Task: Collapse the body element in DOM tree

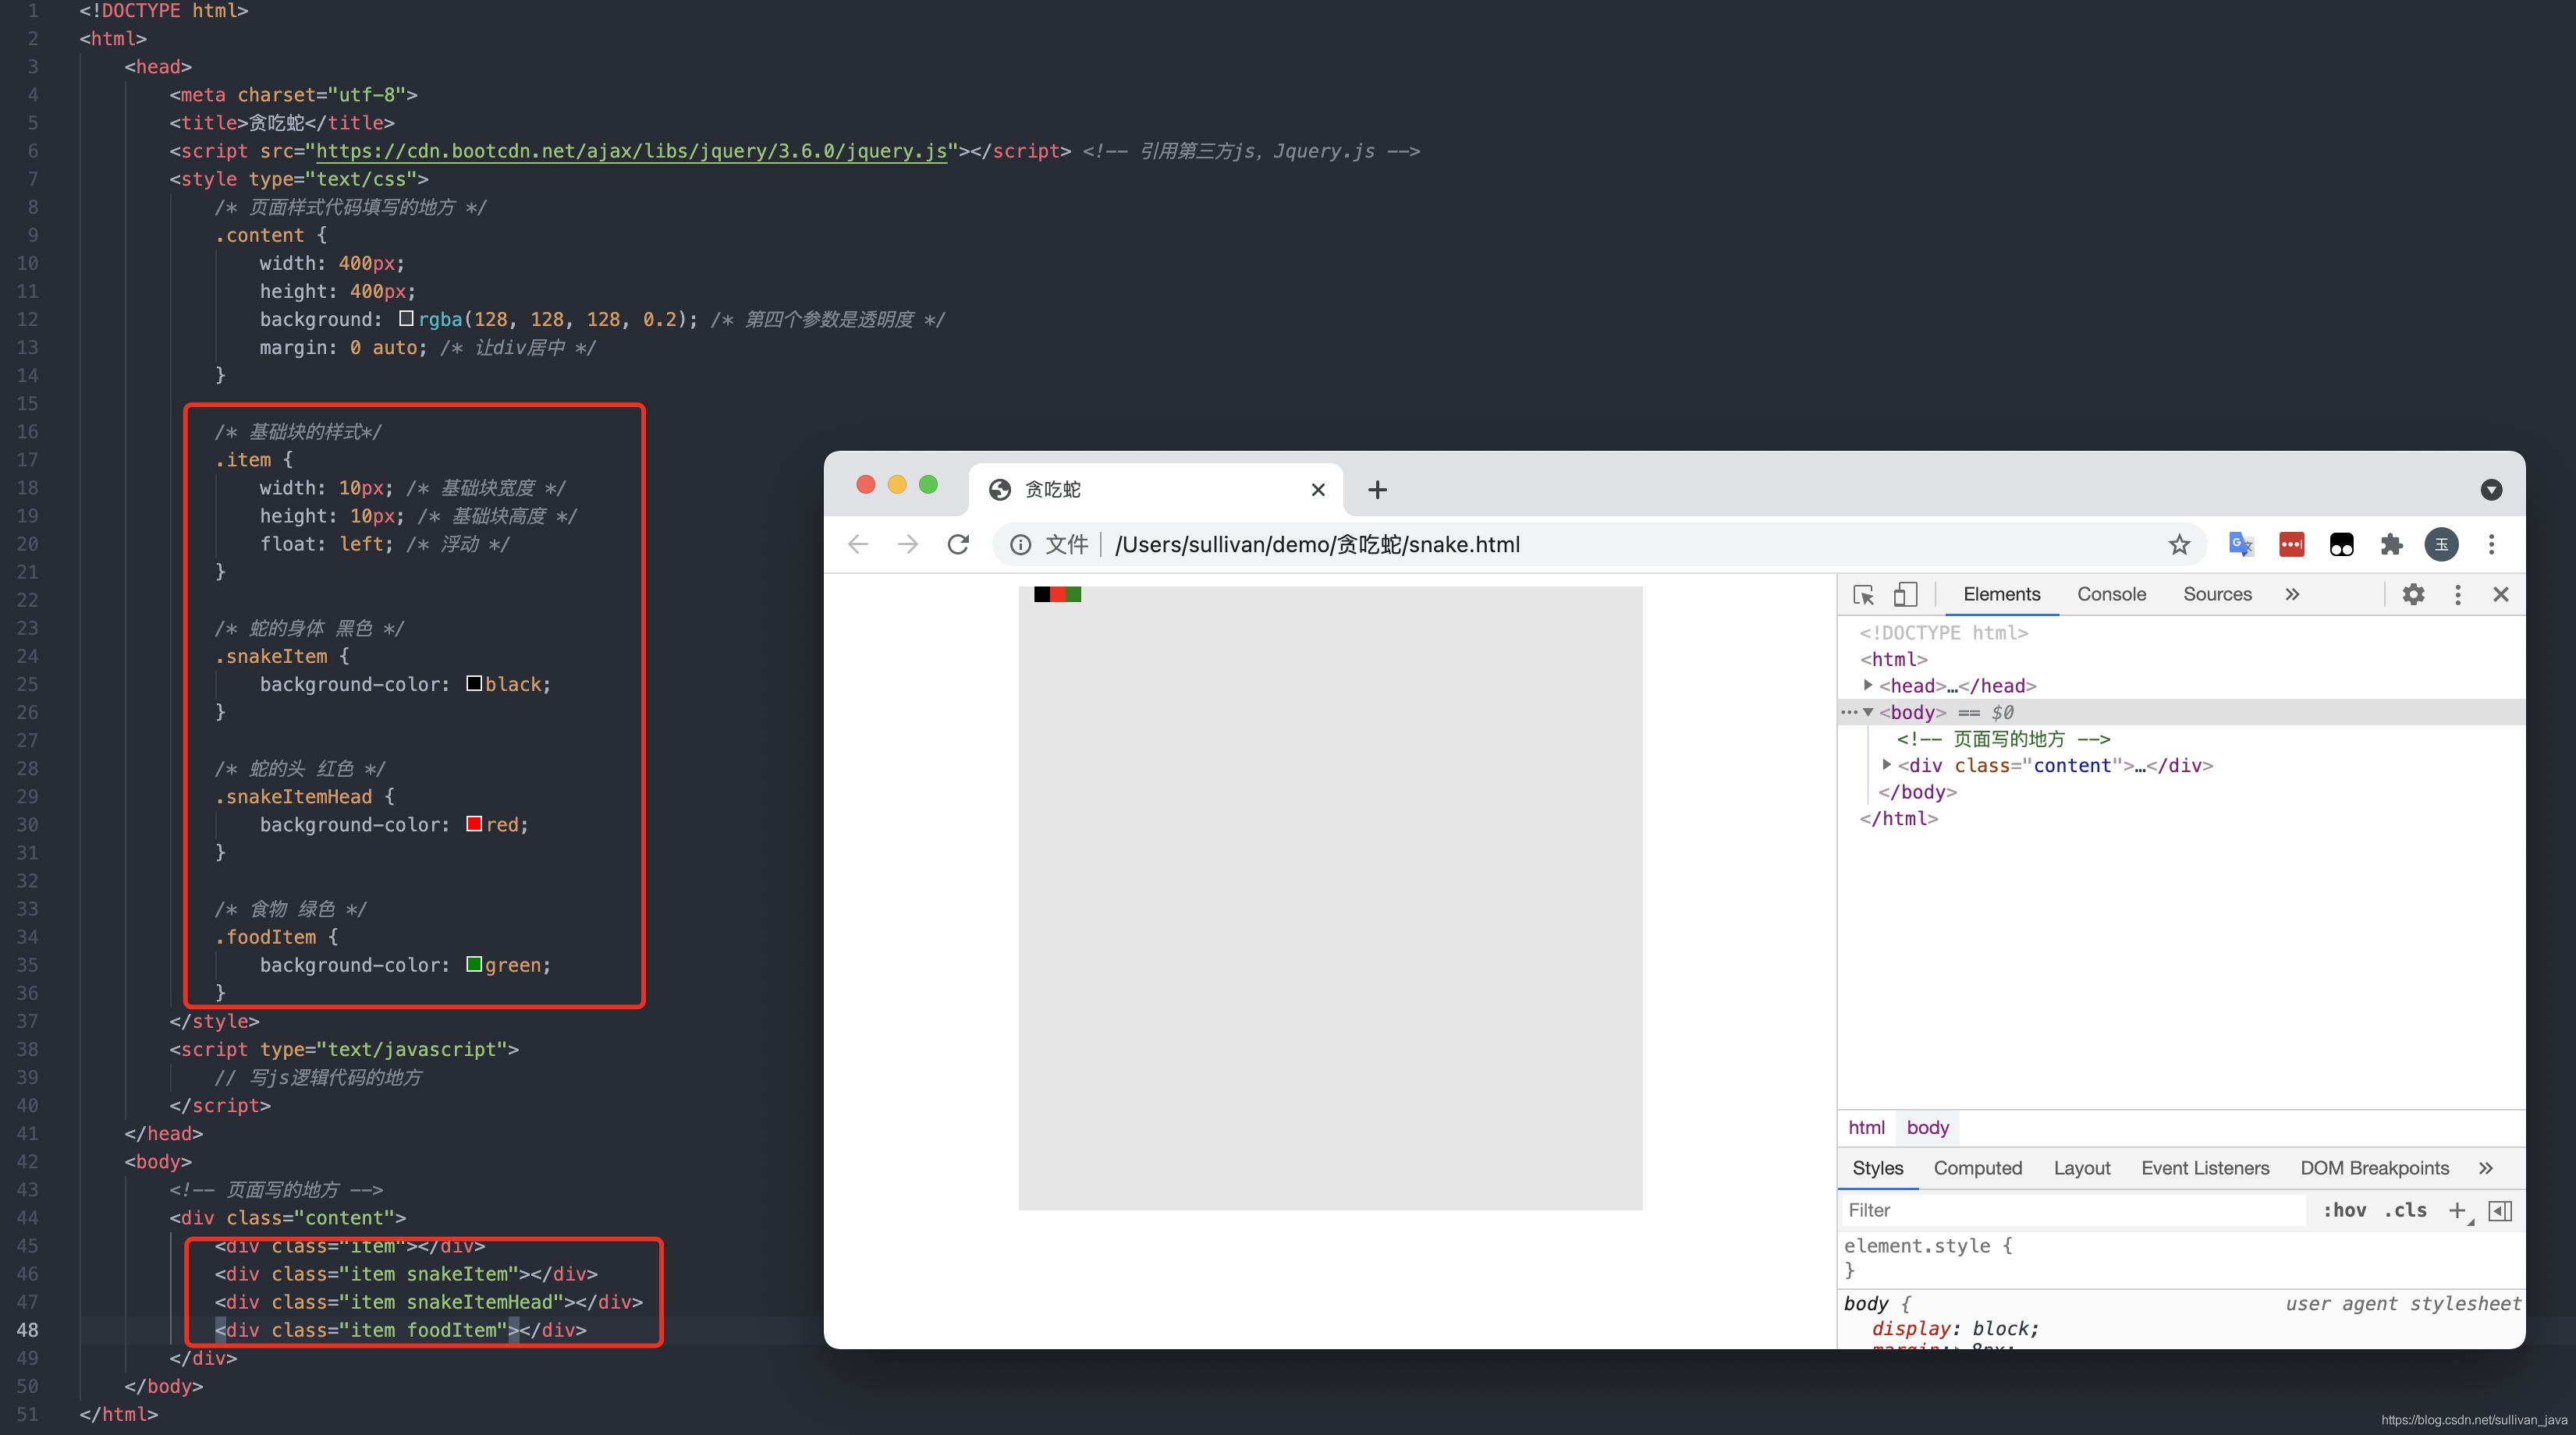Action: pos(1867,712)
